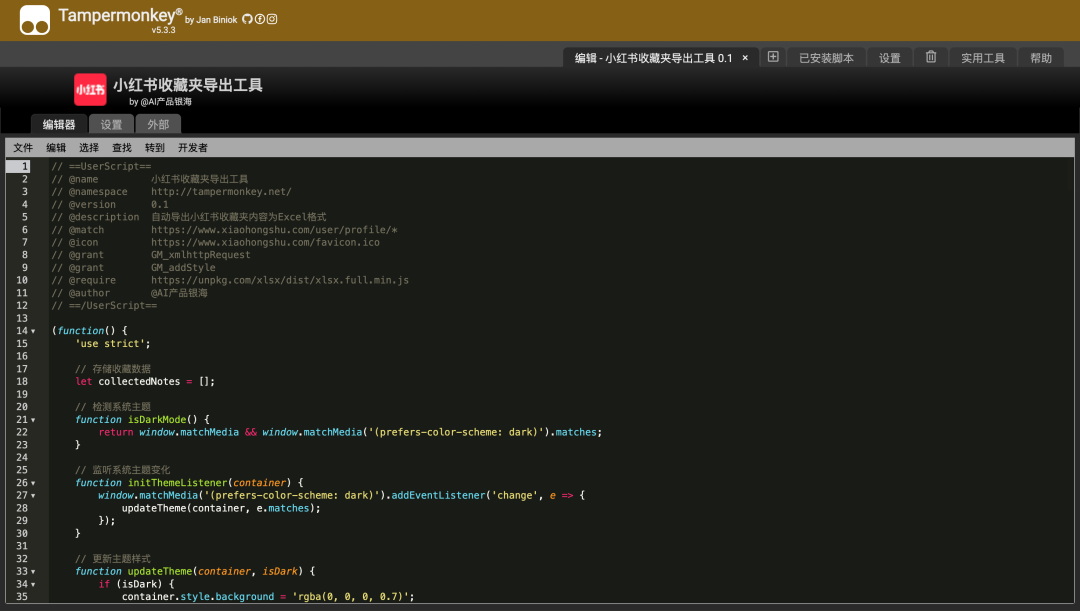The height and width of the screenshot is (611, 1080).
Task: Click line number 1 in gutter
Action: pyautogui.click(x=25, y=166)
